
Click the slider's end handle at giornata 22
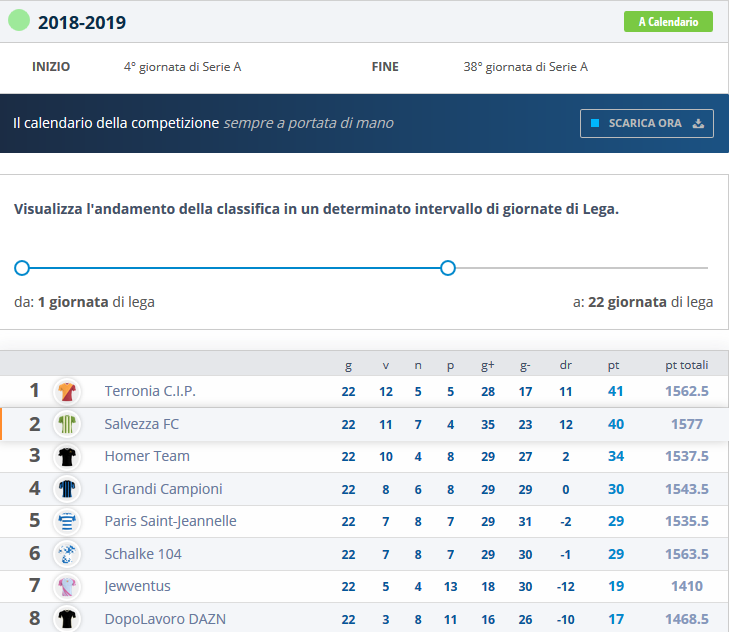tap(448, 268)
